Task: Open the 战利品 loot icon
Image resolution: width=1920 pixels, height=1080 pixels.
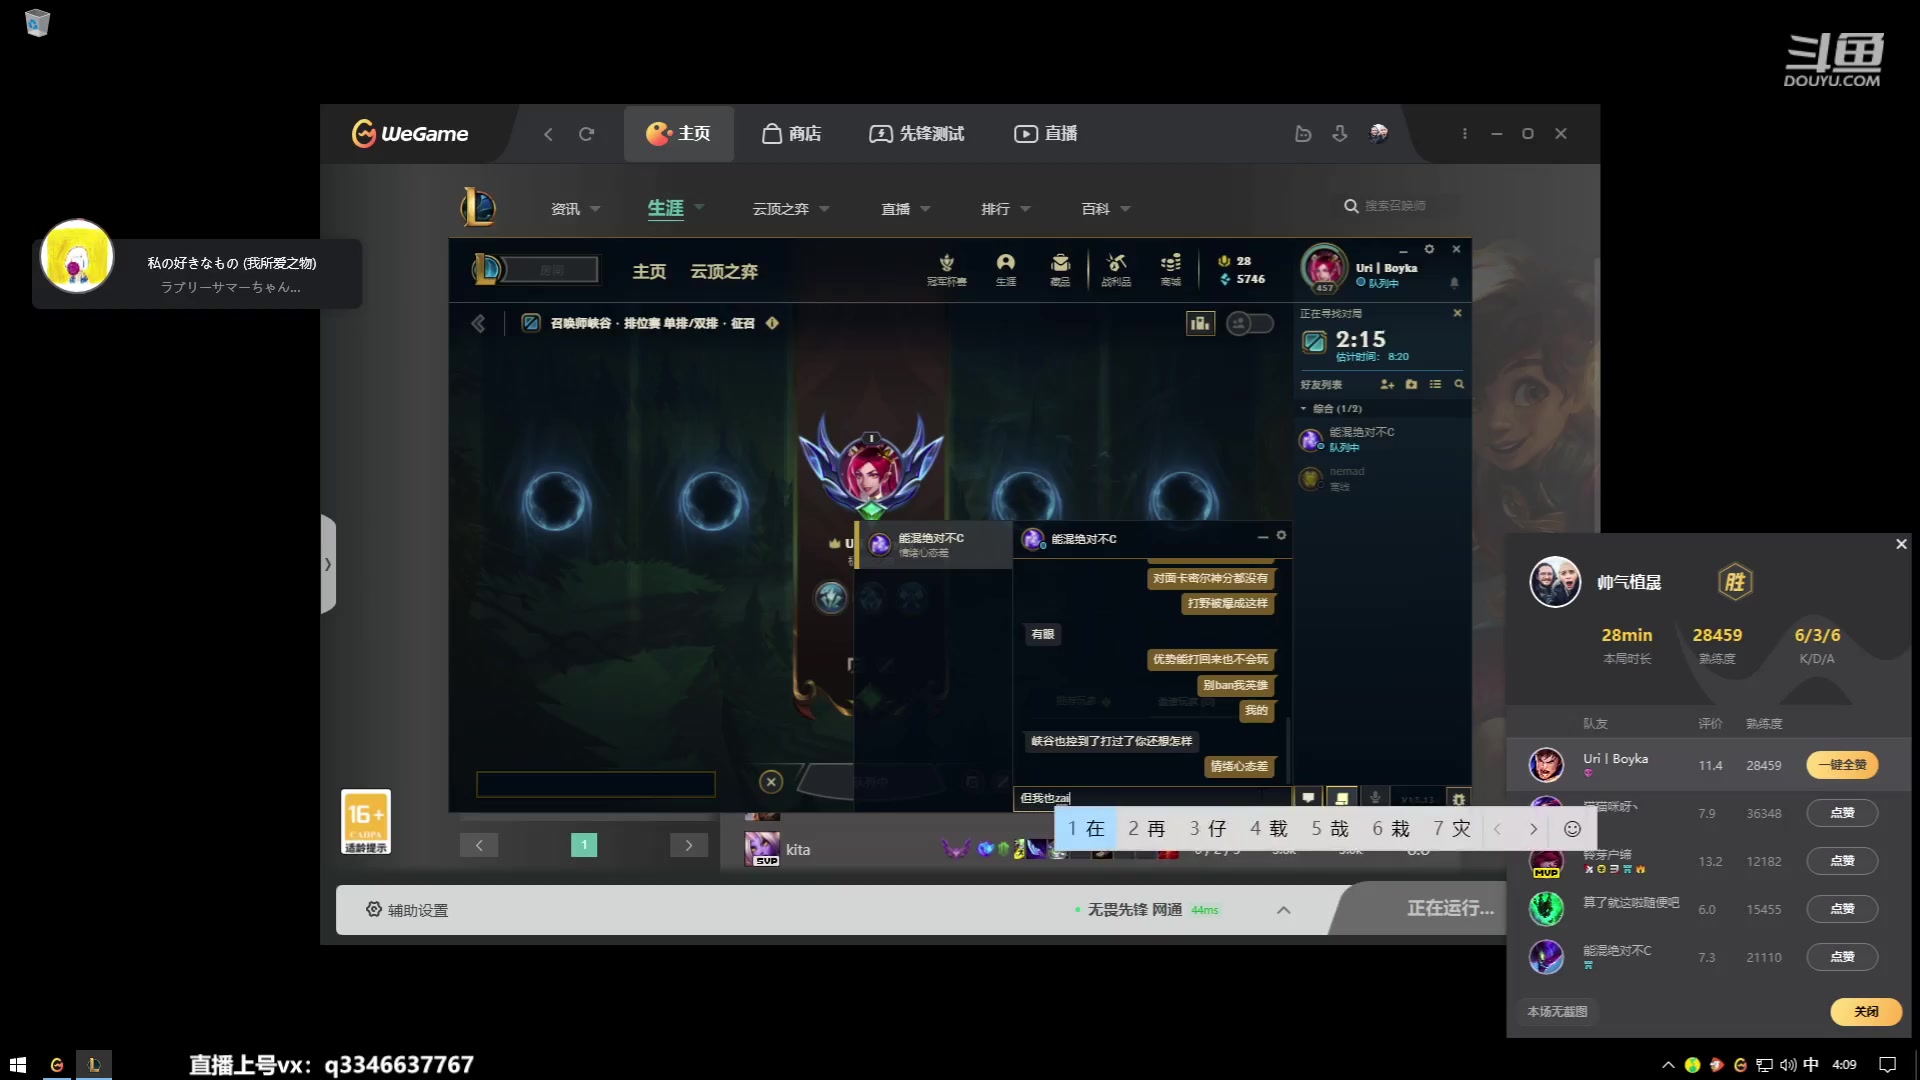Action: 1116,268
